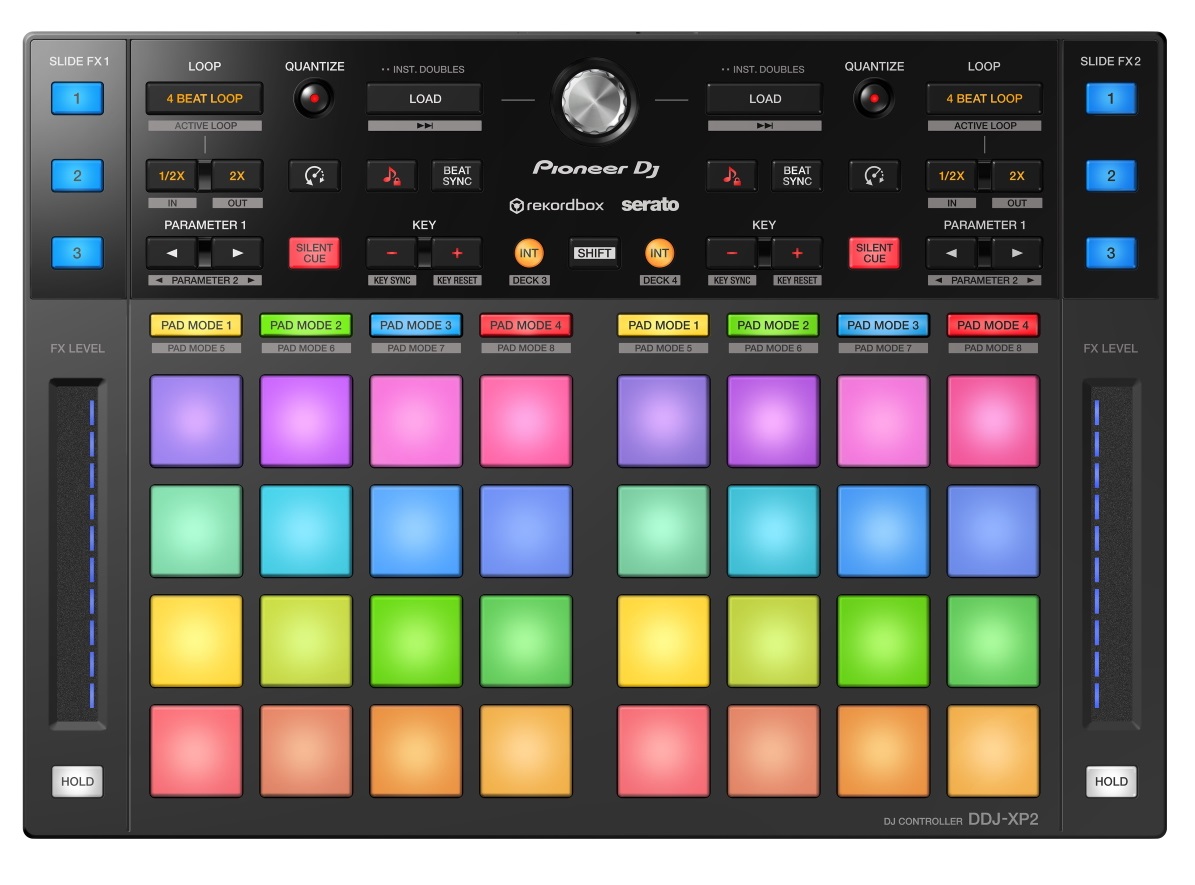Viewport: 1195px width, 885px height.
Task: Engage the Hold button under Slide FX2 strip
Action: (1111, 781)
